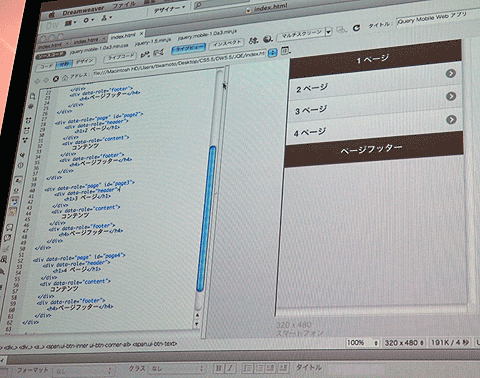Viewport: 480px width, 378px height.
Task: Open the 320 x 480 window size dropdown
Action: click(404, 342)
